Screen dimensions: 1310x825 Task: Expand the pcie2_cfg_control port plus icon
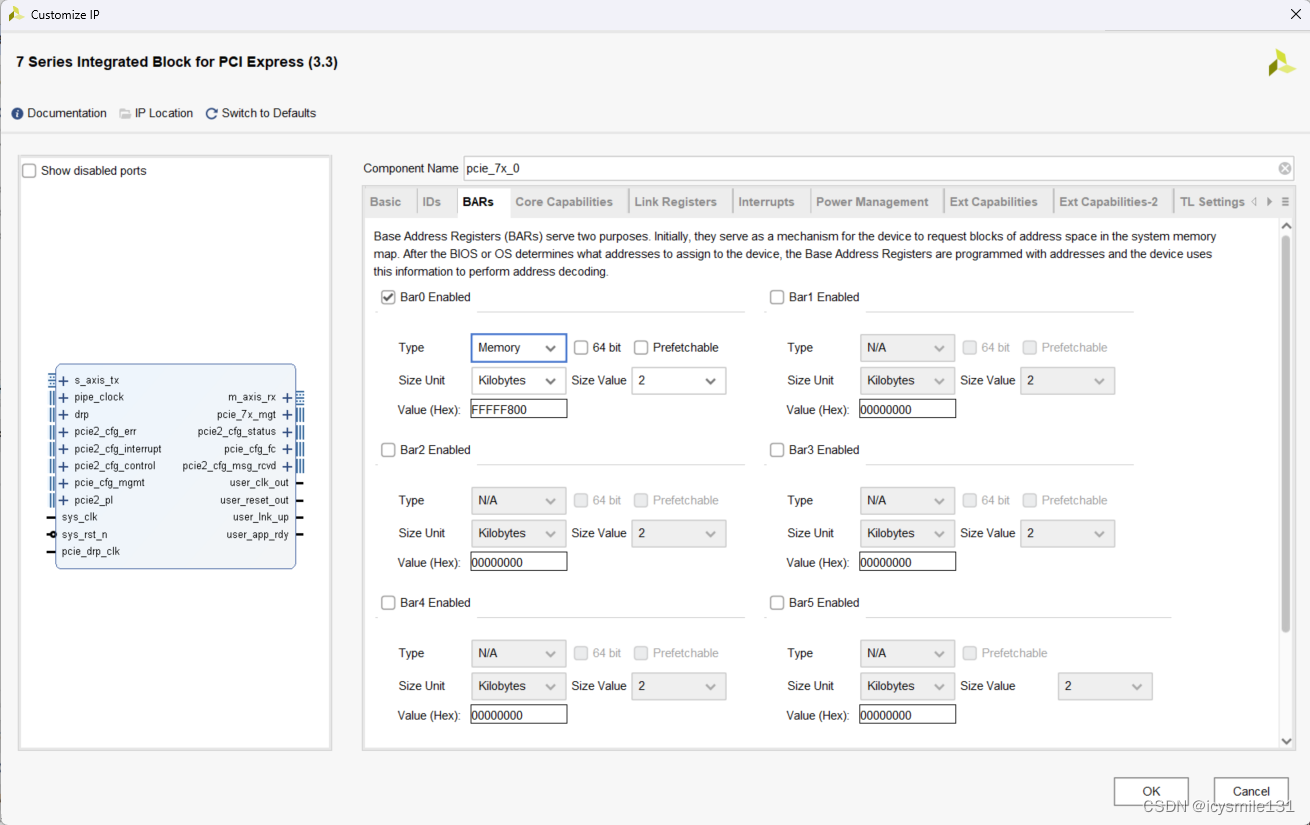pyautogui.click(x=64, y=466)
